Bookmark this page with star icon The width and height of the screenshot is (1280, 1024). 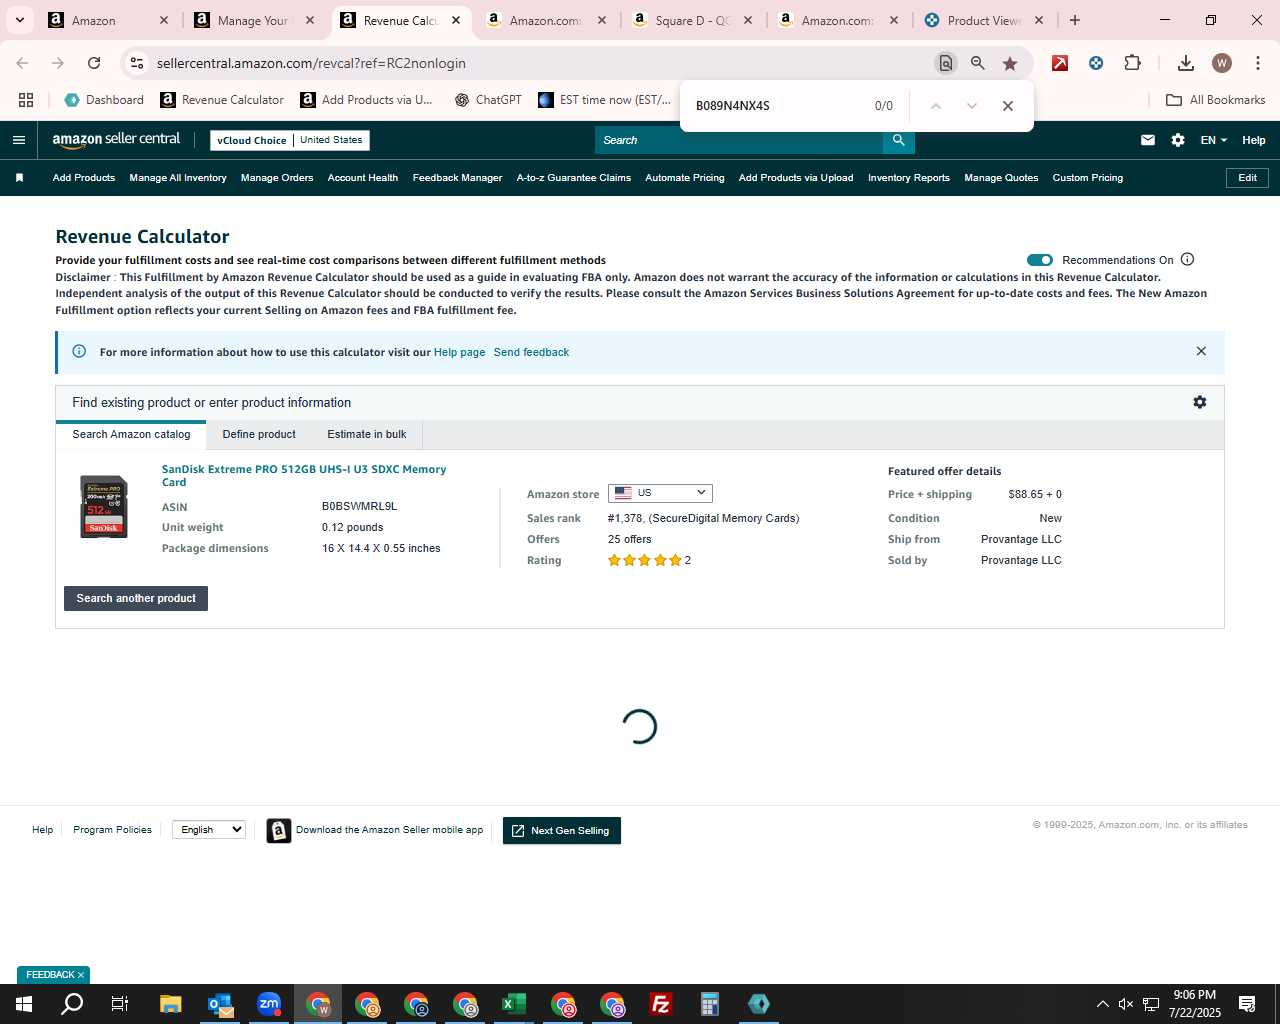(x=1010, y=63)
